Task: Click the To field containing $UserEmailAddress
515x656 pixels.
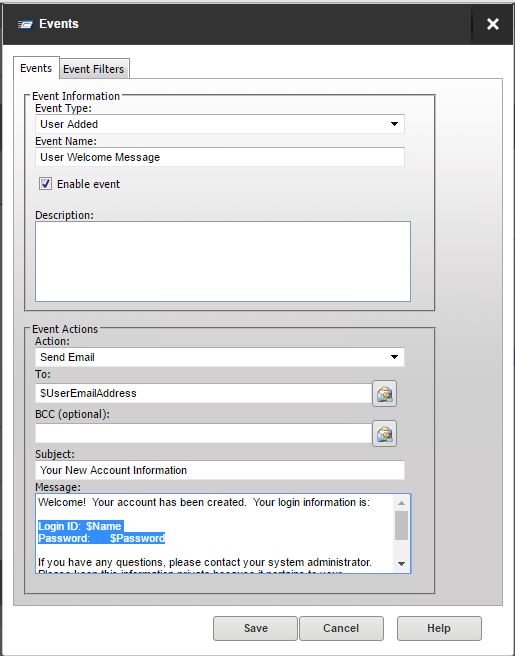Action: [203, 393]
